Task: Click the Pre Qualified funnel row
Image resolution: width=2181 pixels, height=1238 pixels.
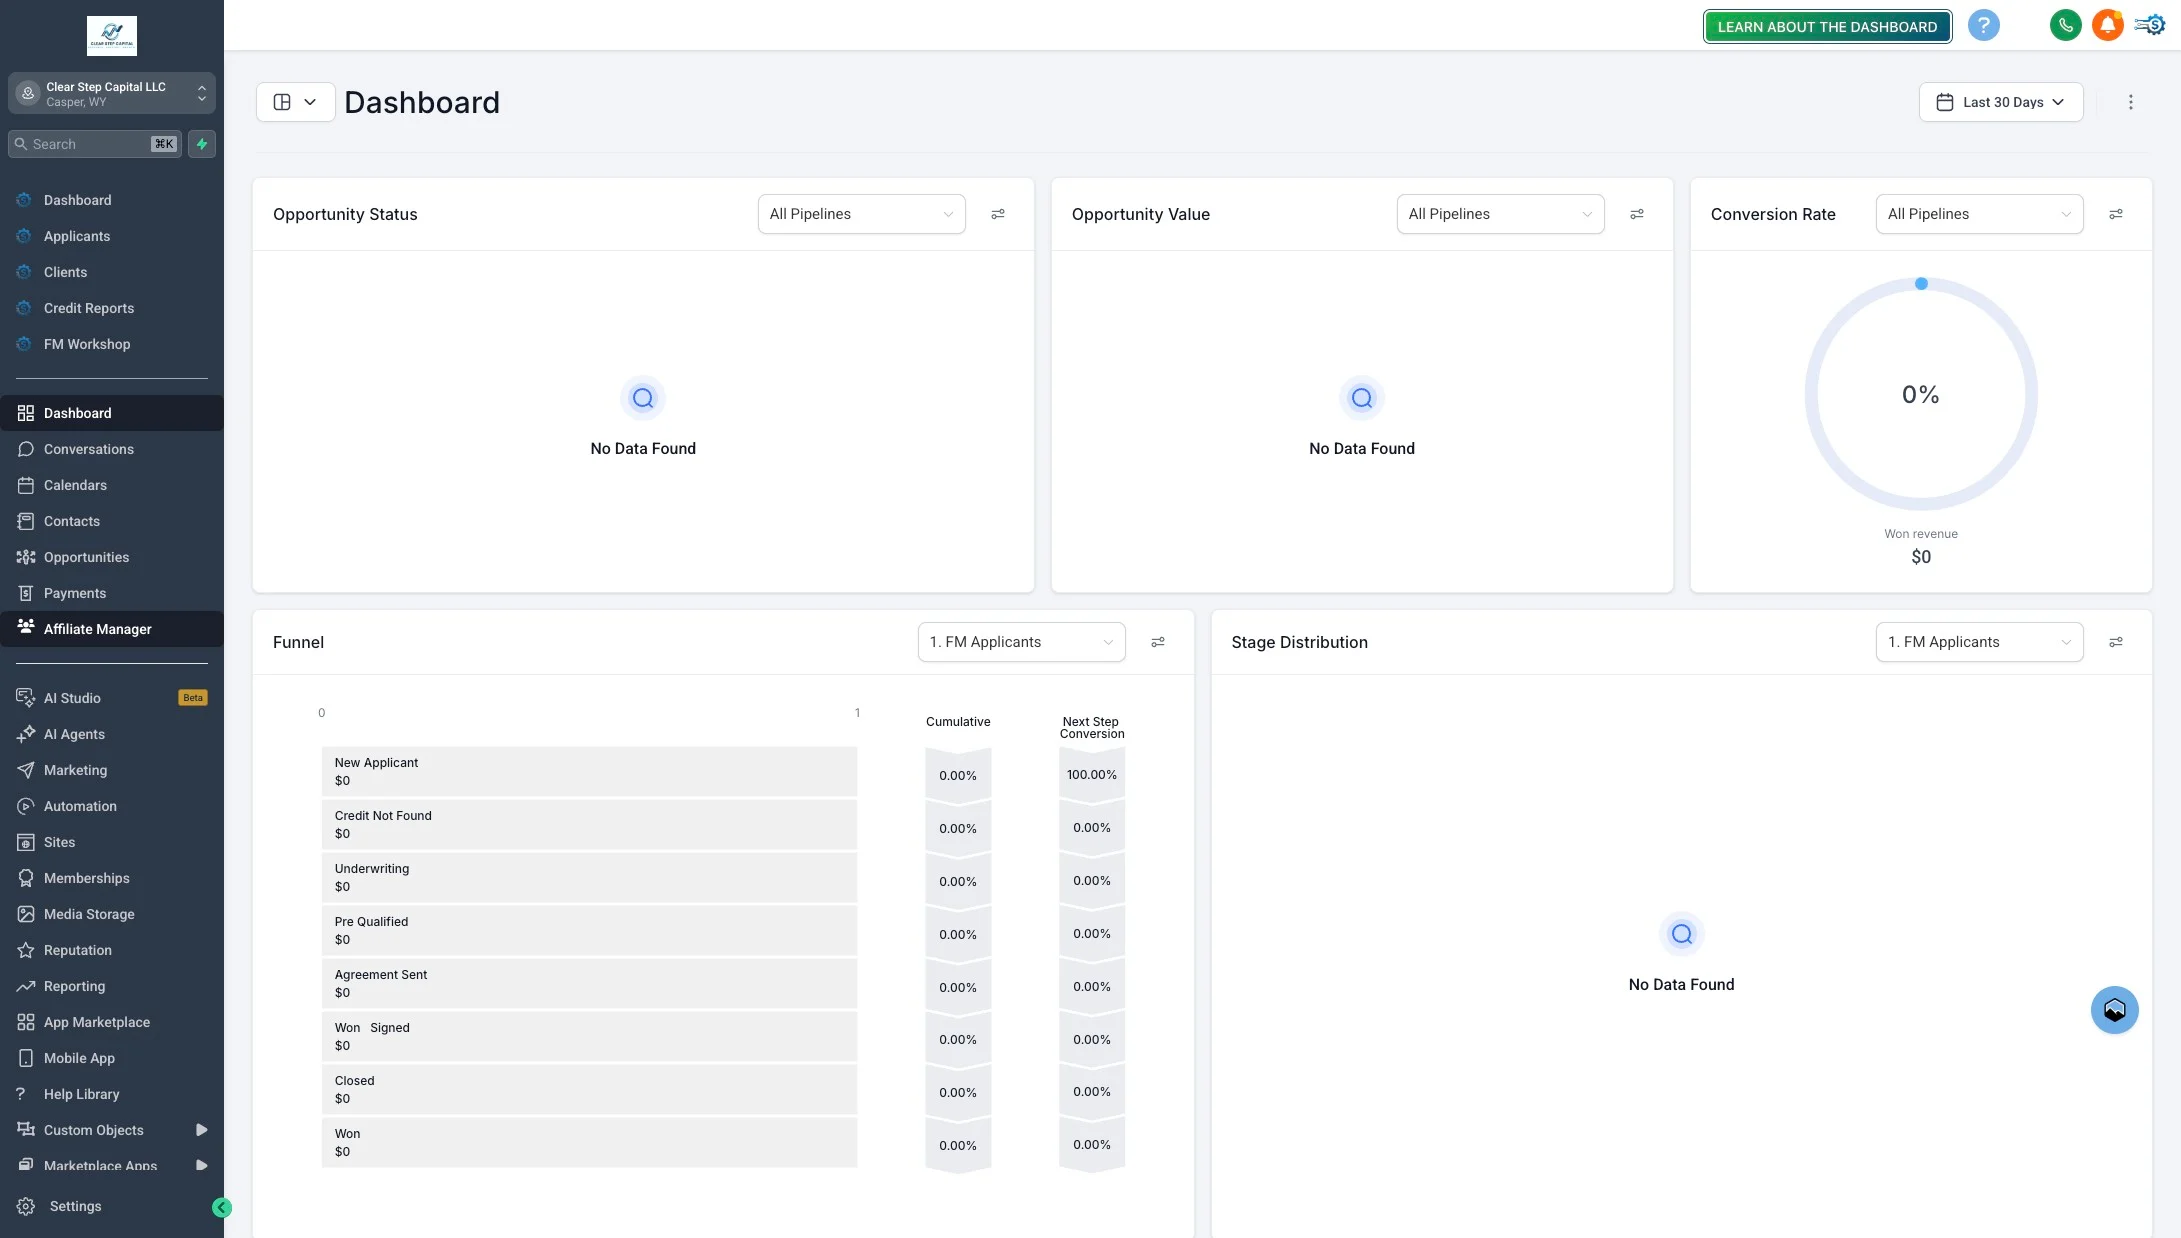Action: coord(589,930)
